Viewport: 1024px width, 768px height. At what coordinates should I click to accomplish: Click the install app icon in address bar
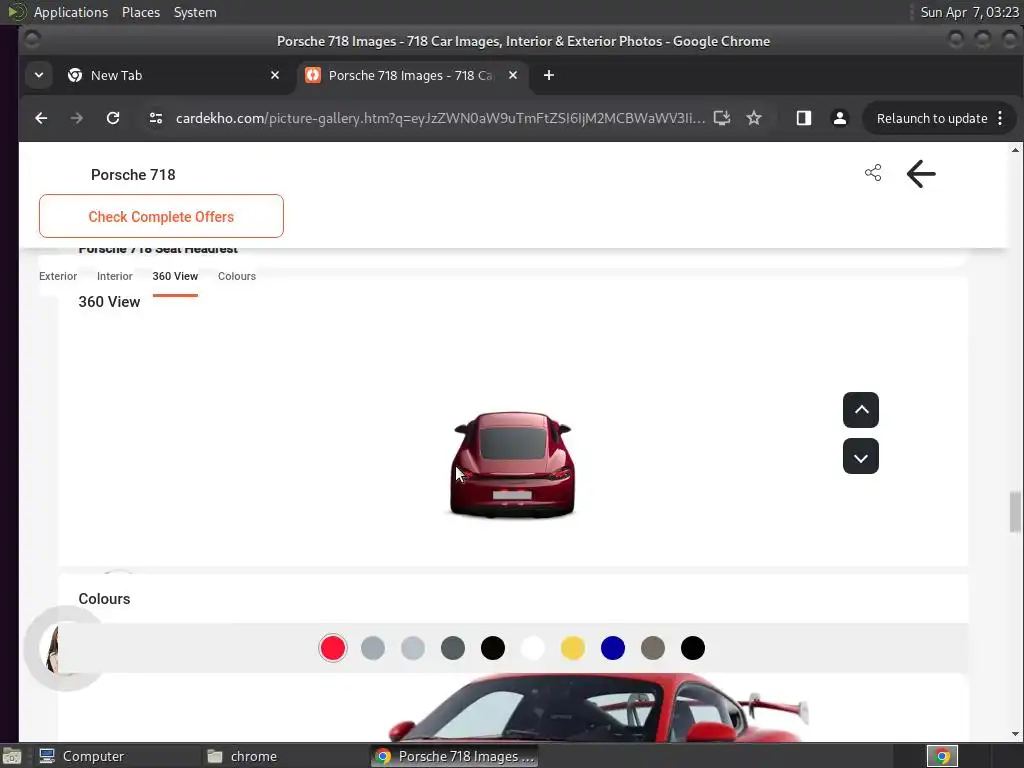click(x=722, y=118)
